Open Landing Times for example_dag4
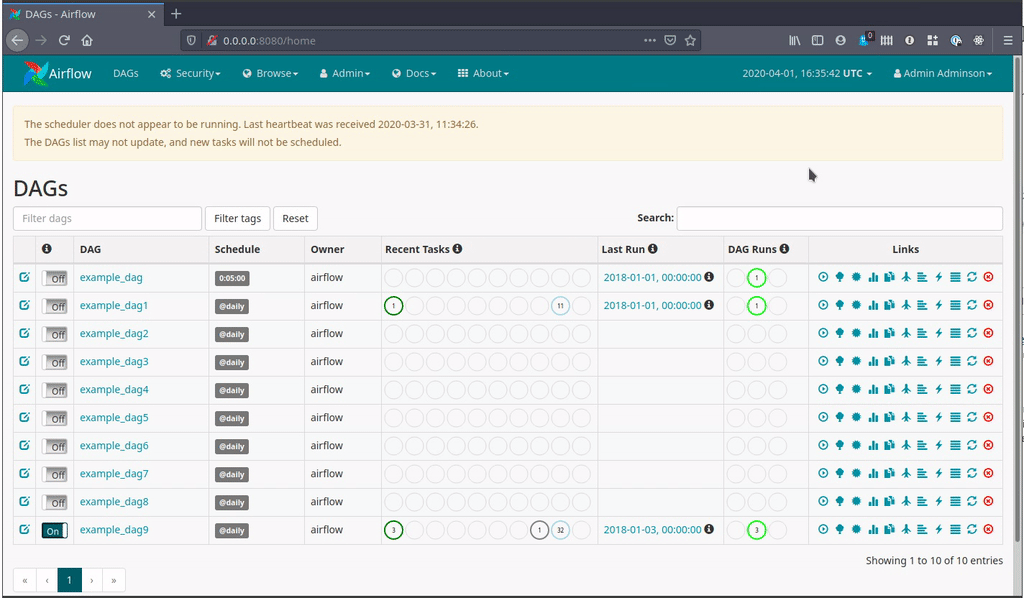Viewport: 1024px width, 598px height. 908,389
